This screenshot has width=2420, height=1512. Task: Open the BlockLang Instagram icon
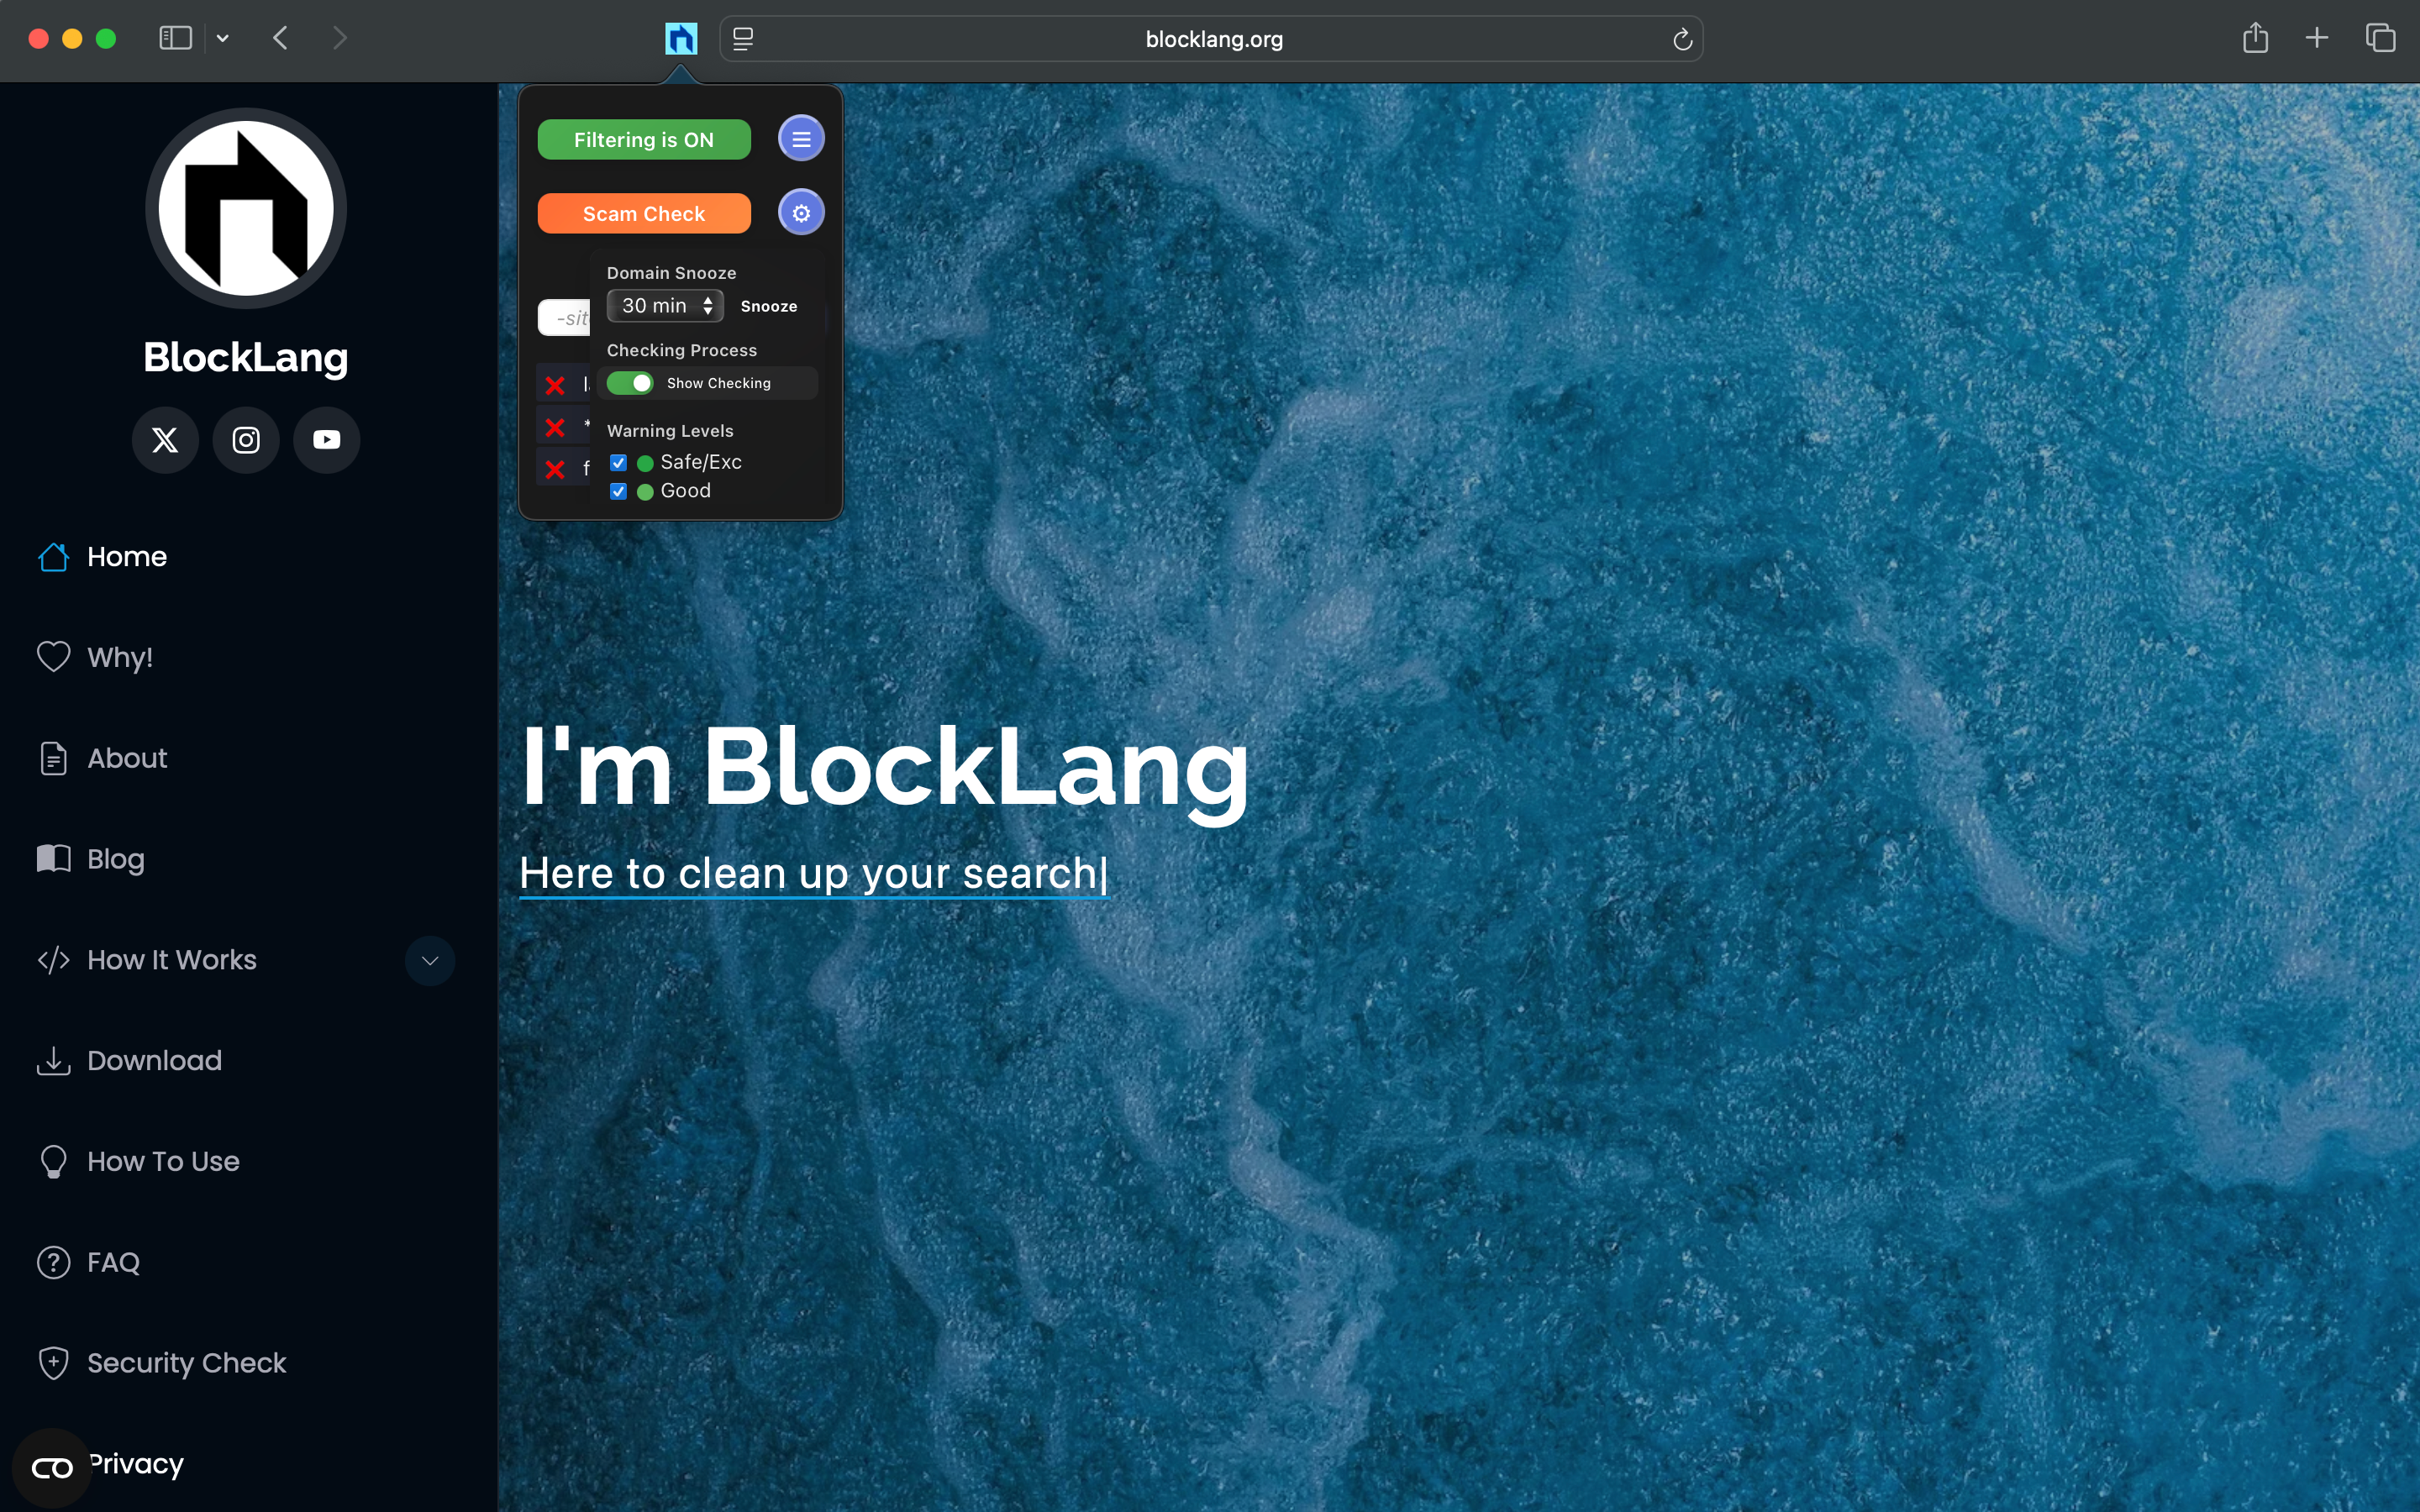[246, 440]
